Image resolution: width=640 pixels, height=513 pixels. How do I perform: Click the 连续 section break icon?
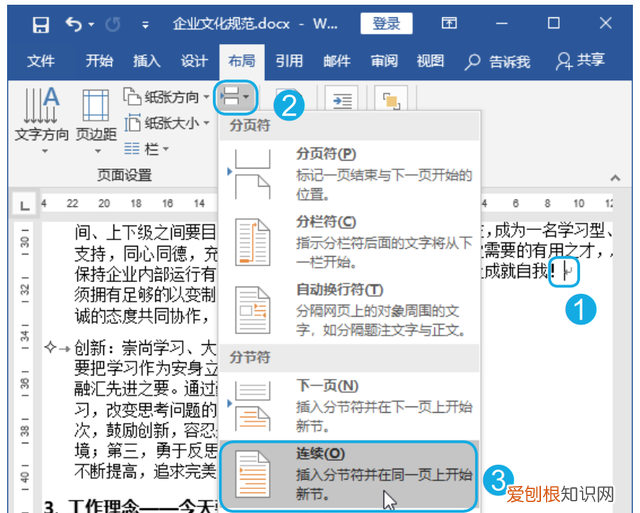[252, 473]
